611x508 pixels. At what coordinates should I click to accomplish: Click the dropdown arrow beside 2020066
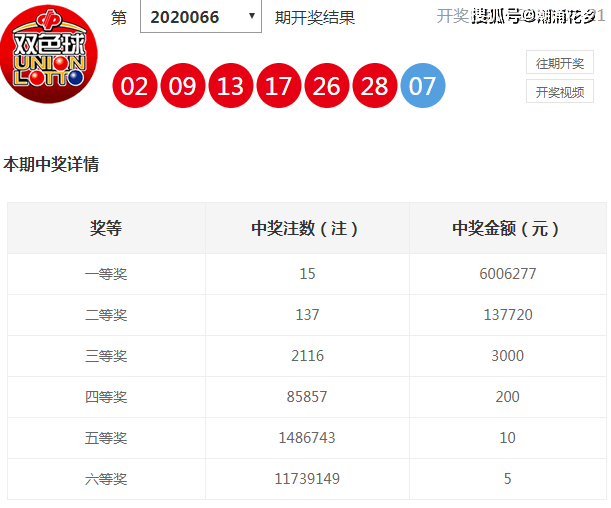pyautogui.click(x=252, y=16)
